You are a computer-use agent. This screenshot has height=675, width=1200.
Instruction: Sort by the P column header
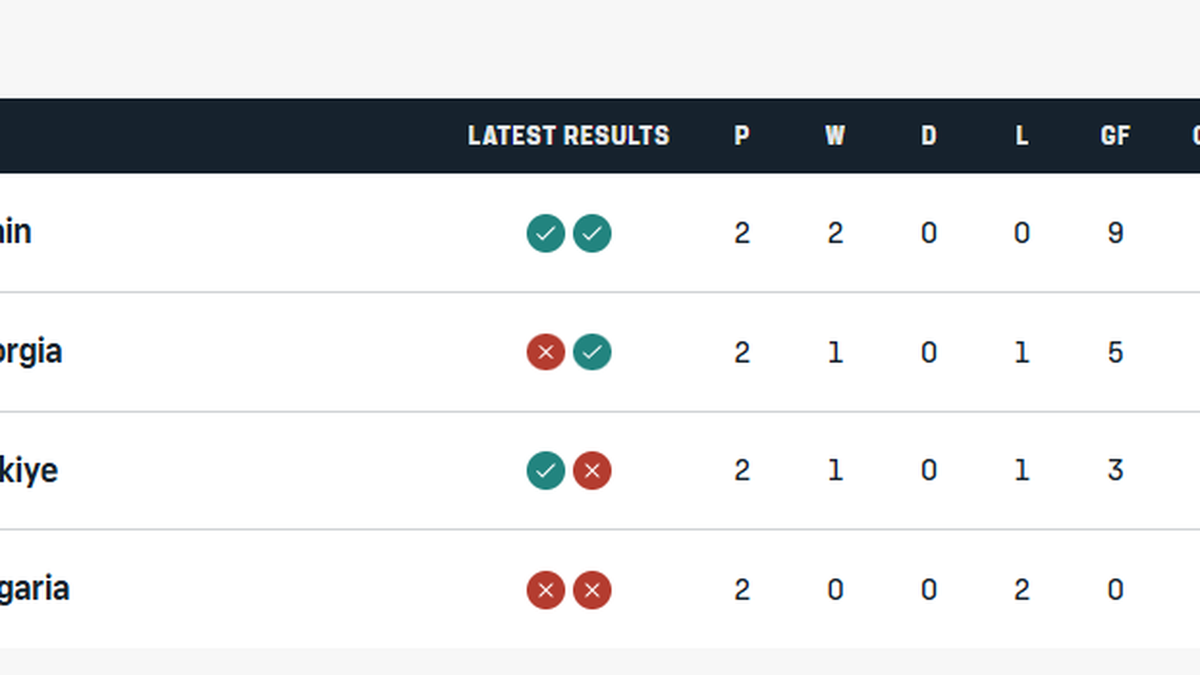(741, 136)
